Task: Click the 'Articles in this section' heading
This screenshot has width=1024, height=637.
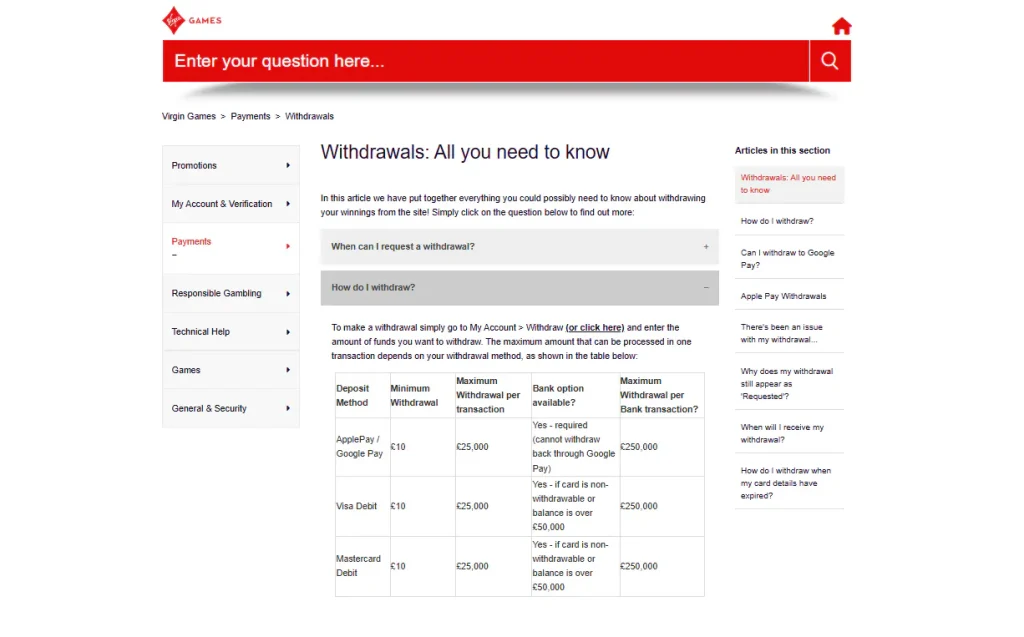Action: 782,150
